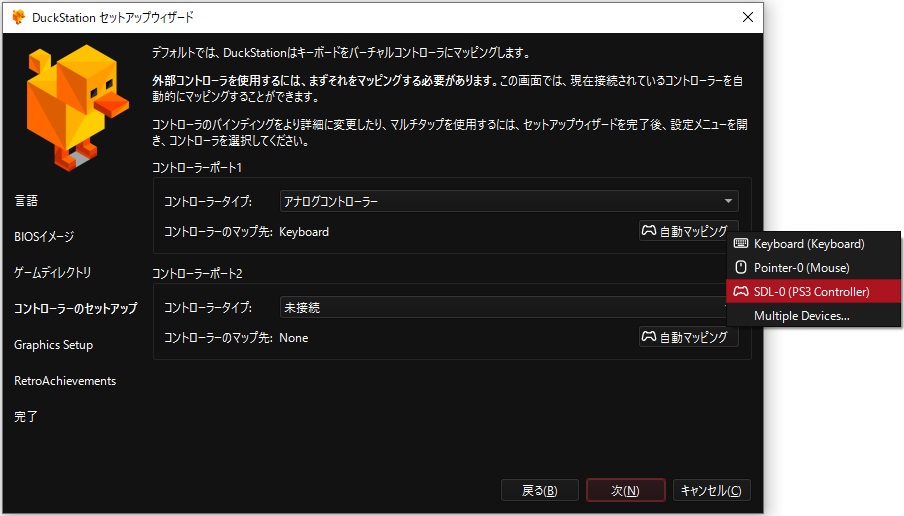Click the DuckStation duck logo in title bar
The width and height of the screenshot is (904, 516).
point(18,17)
